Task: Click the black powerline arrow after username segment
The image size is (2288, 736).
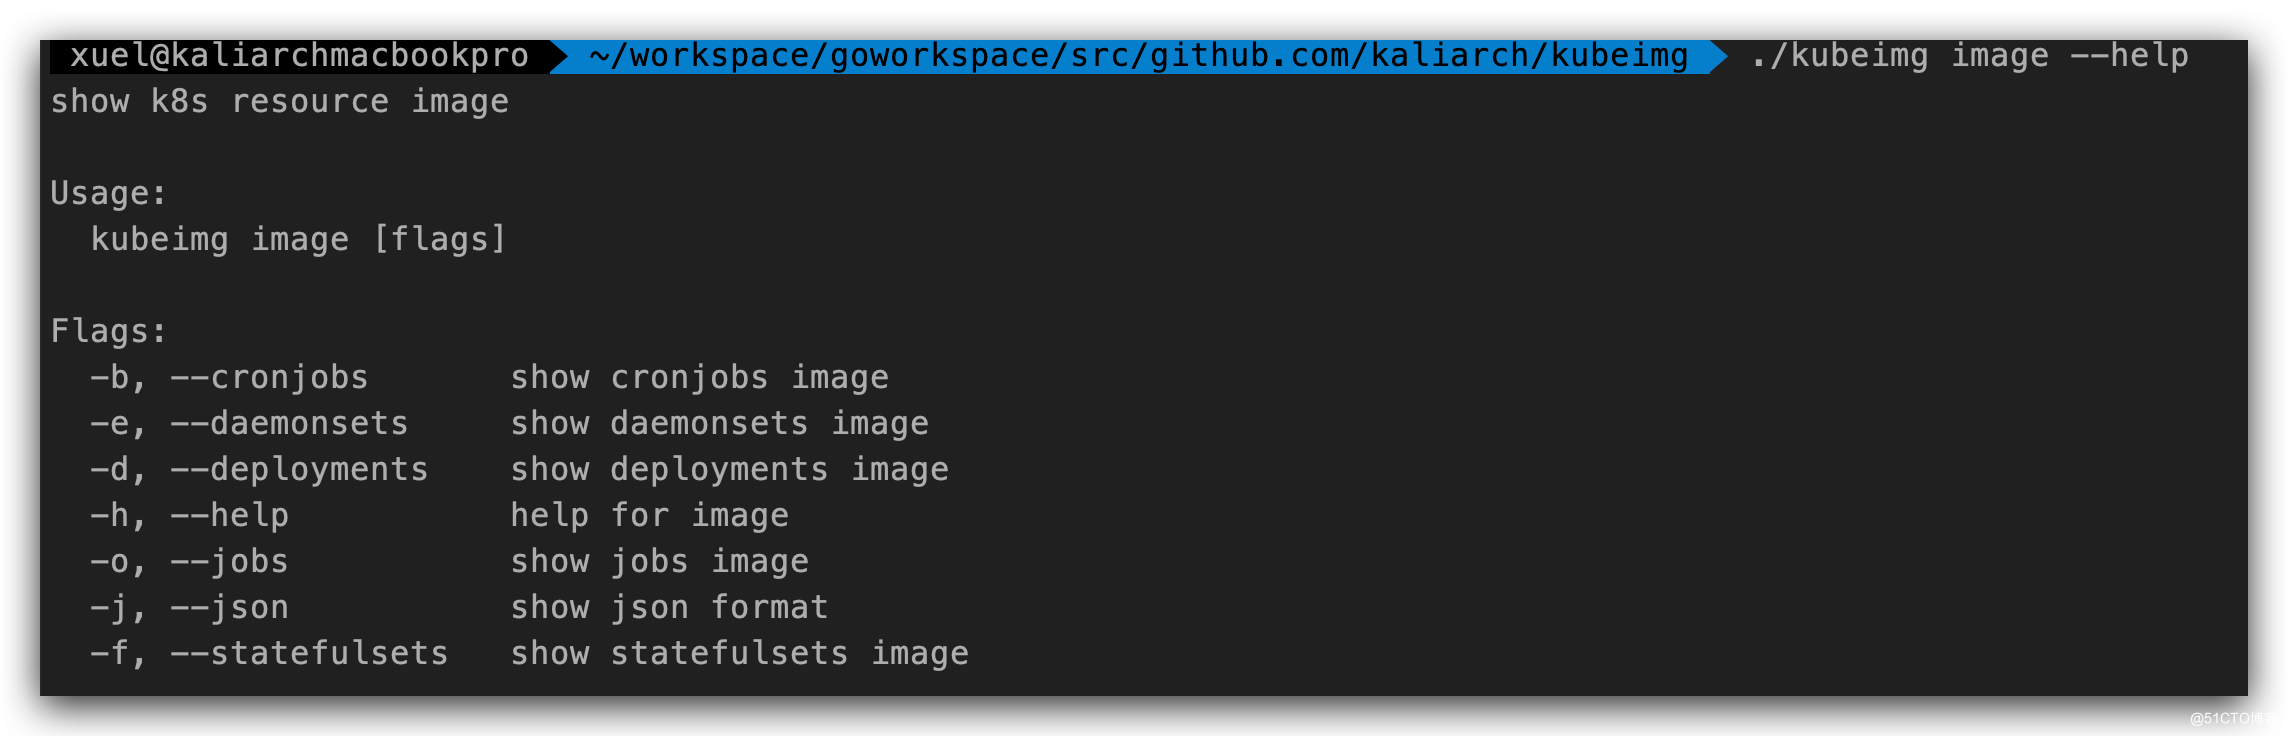Action: (x=559, y=56)
